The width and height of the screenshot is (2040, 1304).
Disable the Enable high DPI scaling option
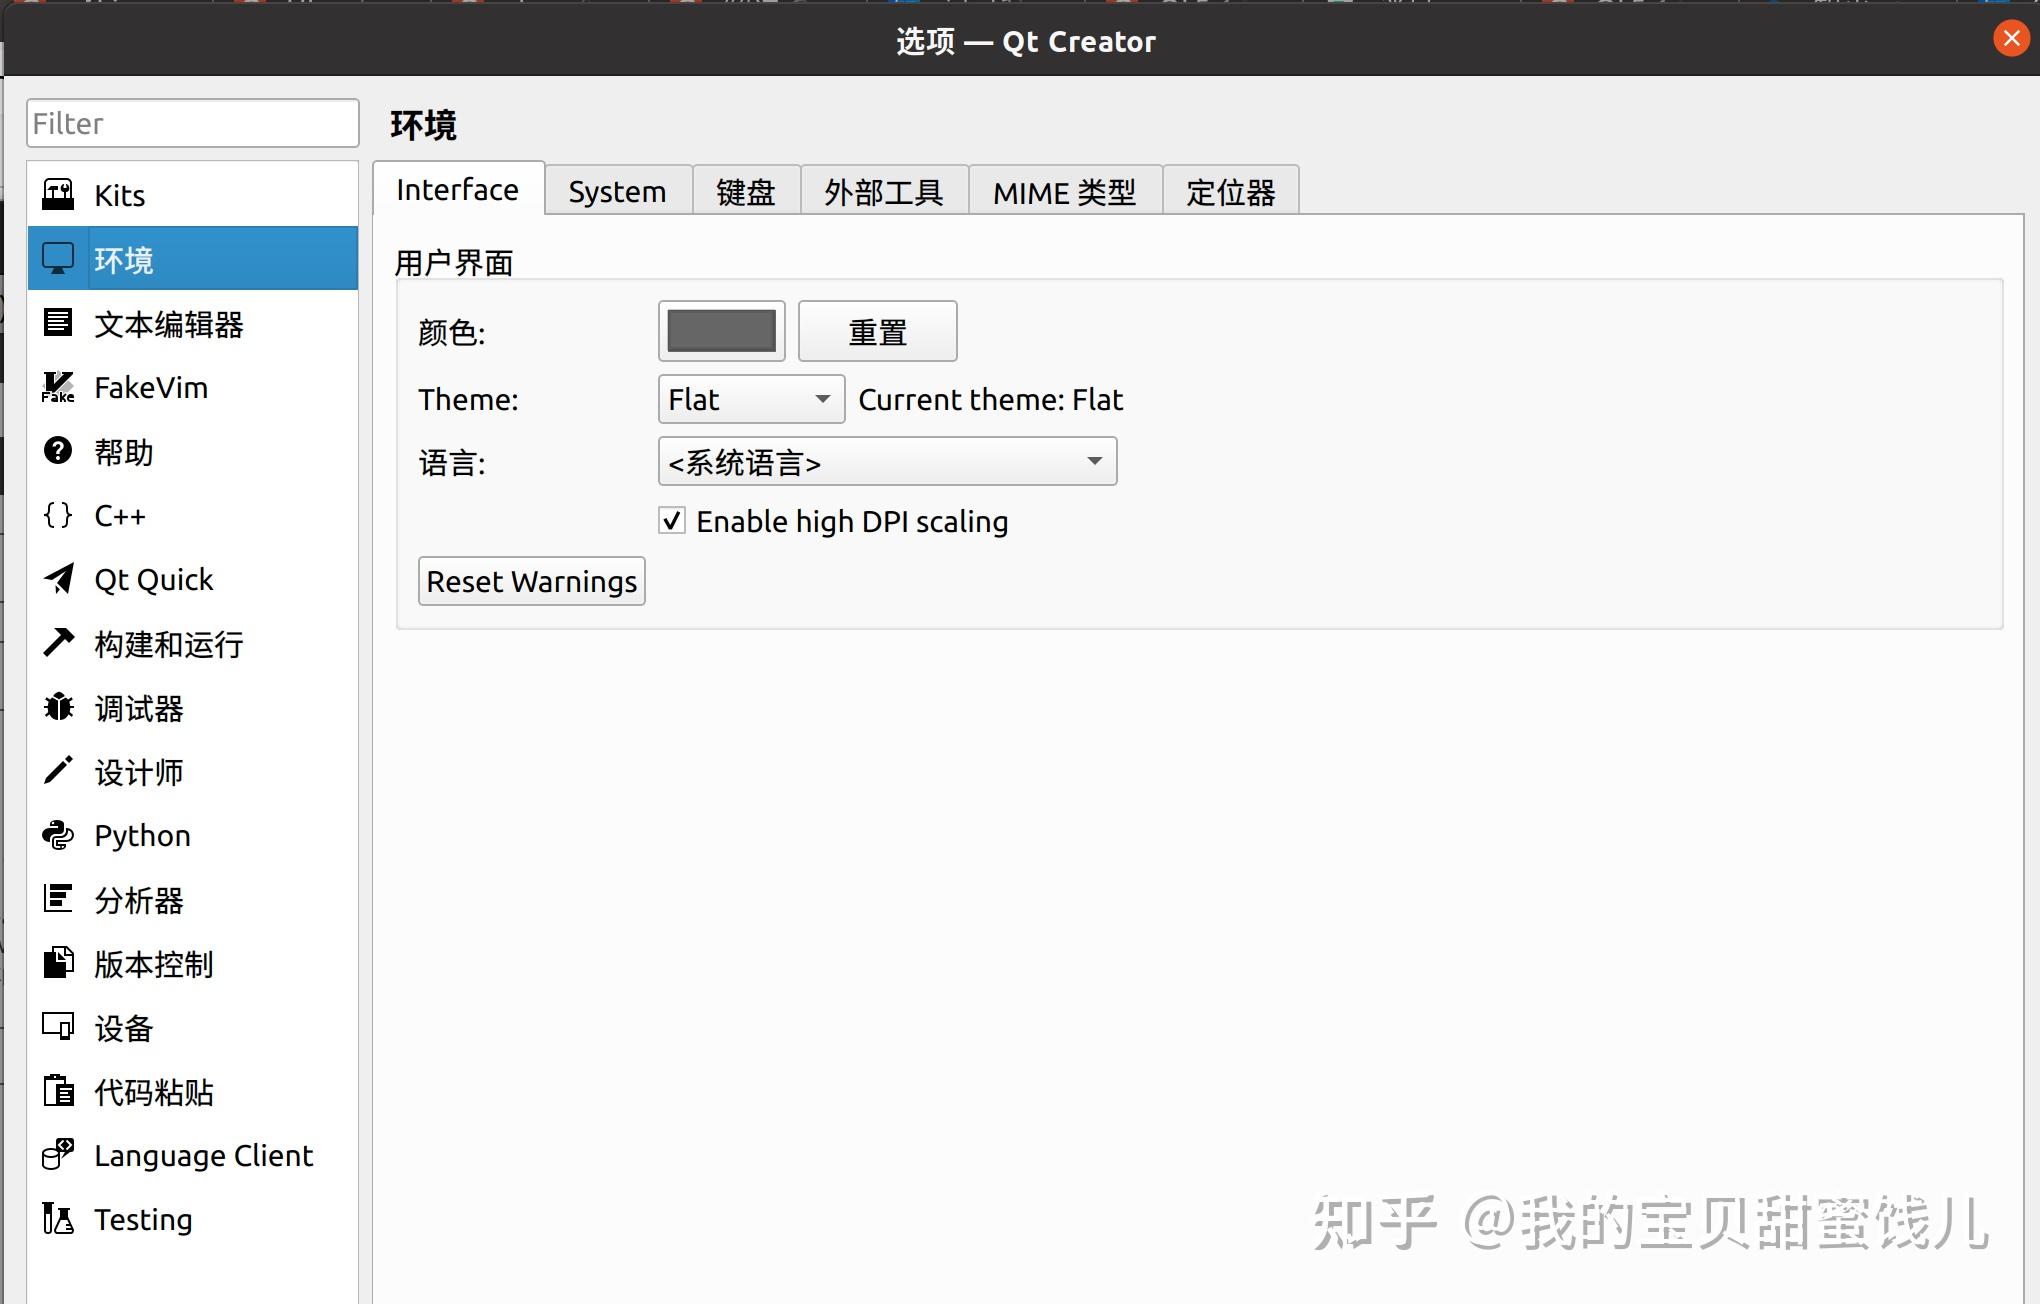[x=671, y=520]
